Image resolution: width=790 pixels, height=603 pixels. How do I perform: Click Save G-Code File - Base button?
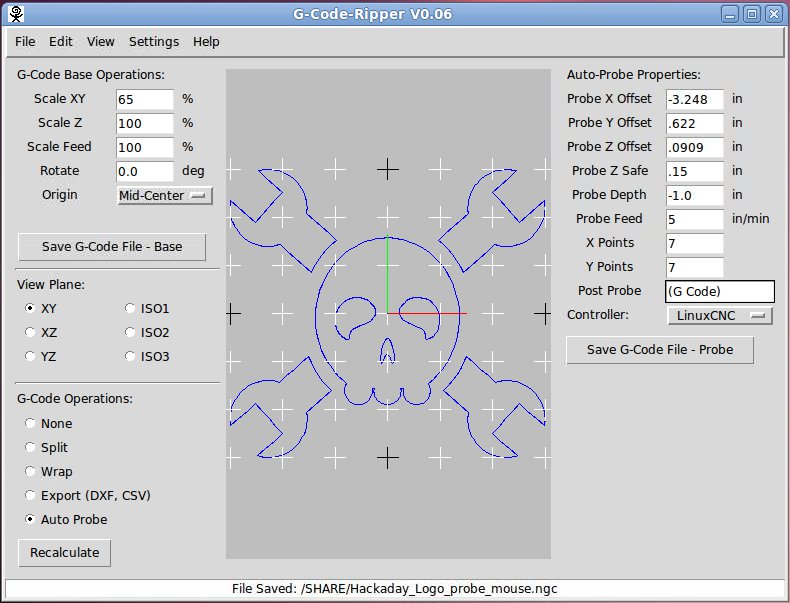pos(112,247)
